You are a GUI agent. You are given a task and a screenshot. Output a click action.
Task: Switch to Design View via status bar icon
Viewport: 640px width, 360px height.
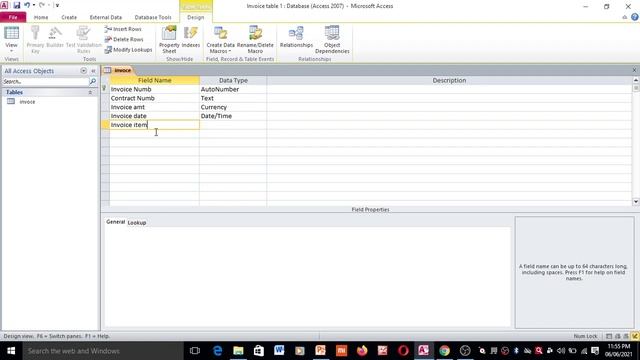[635, 336]
